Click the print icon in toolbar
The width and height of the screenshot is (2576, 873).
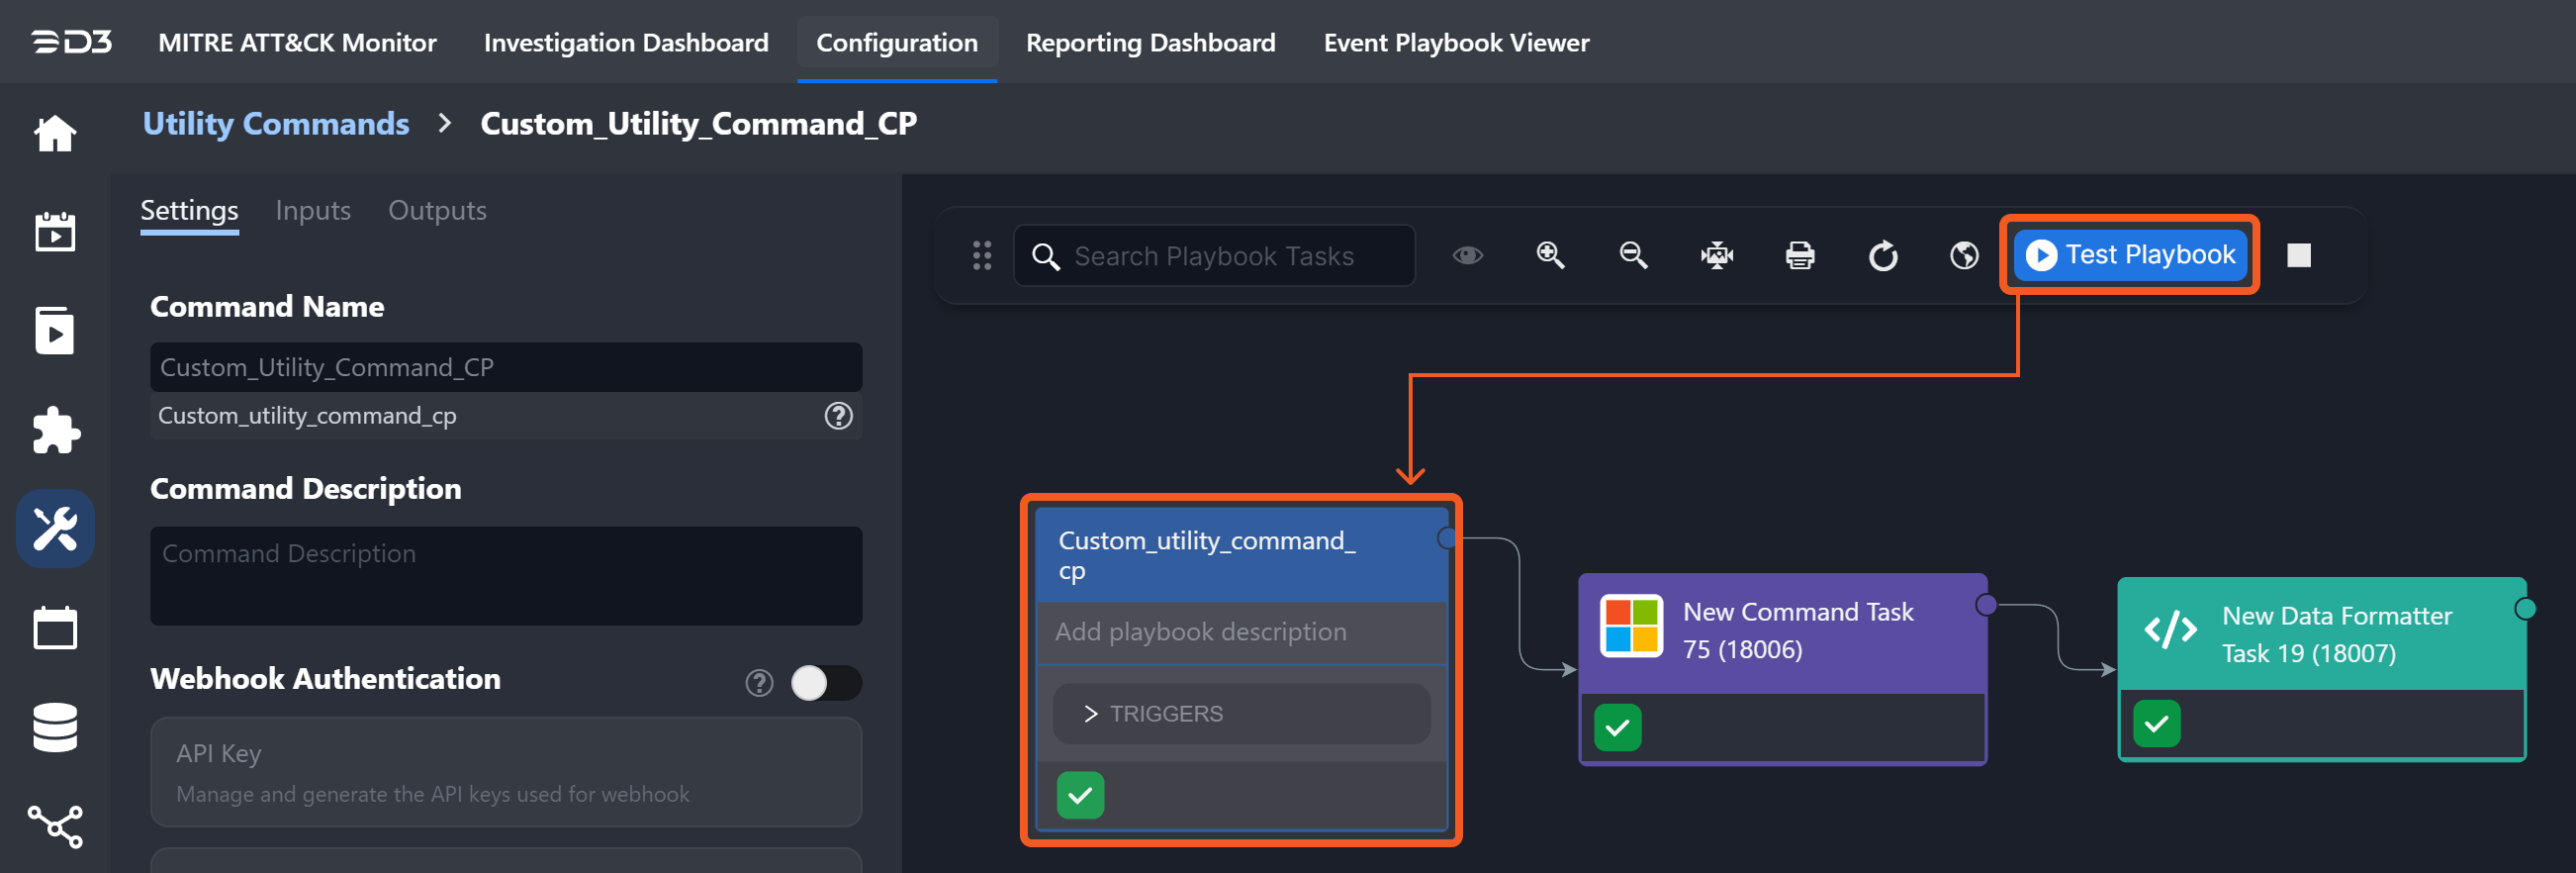pos(1799,256)
